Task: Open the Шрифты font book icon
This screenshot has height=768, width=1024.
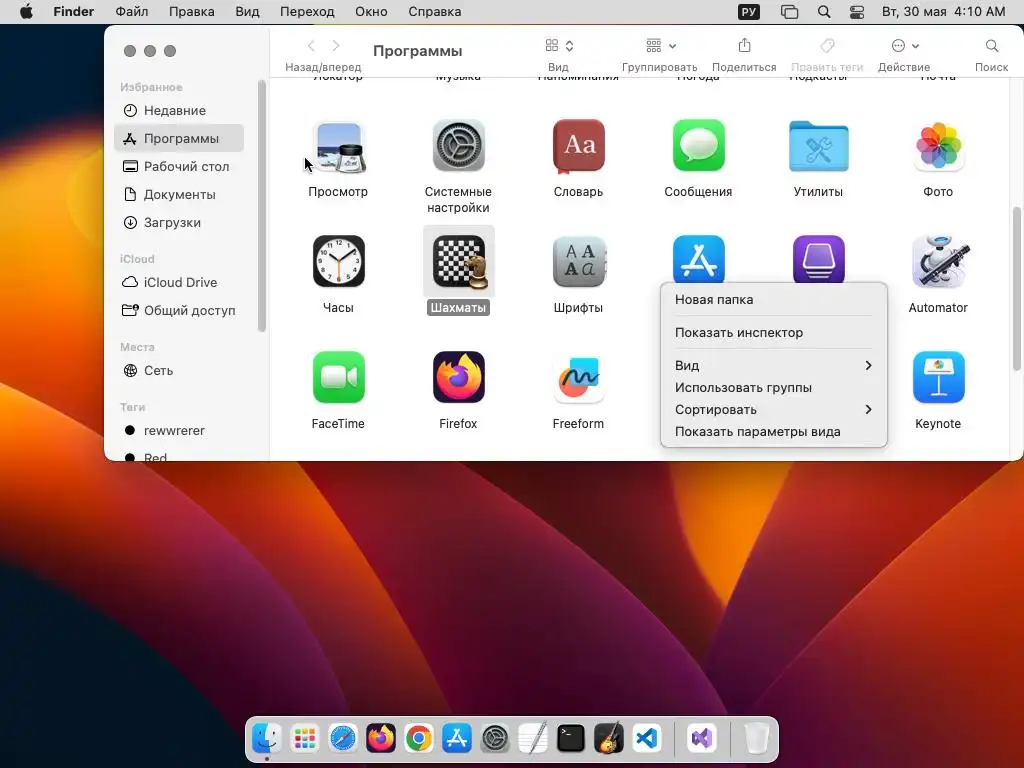Action: click(x=579, y=261)
